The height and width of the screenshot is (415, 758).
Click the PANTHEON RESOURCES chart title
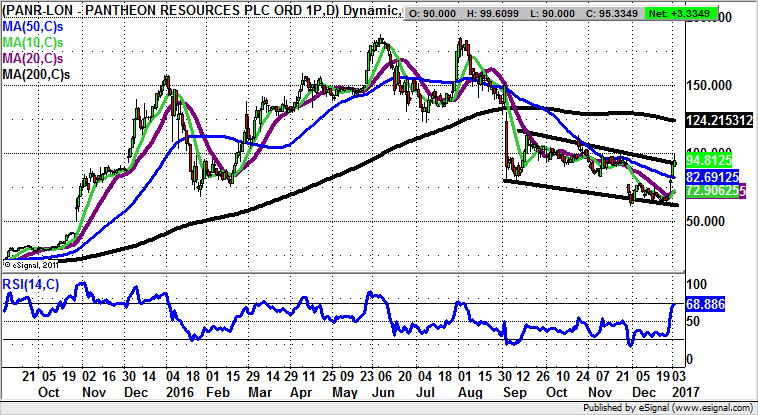pyautogui.click(x=200, y=11)
